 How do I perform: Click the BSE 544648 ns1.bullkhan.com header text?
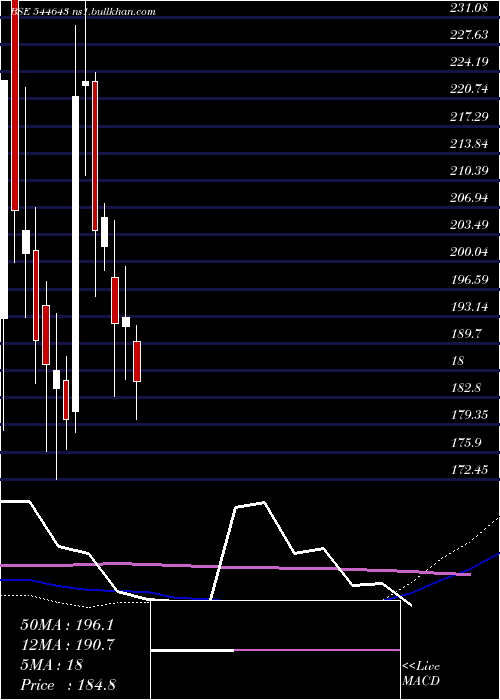(83, 11)
